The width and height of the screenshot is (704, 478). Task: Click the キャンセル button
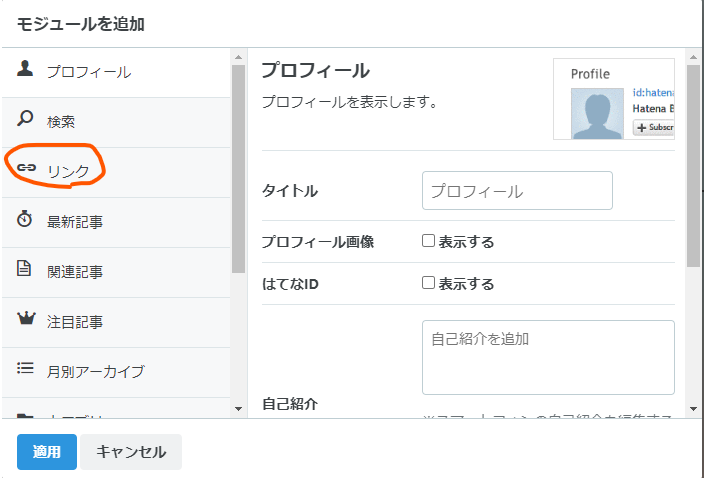(131, 452)
